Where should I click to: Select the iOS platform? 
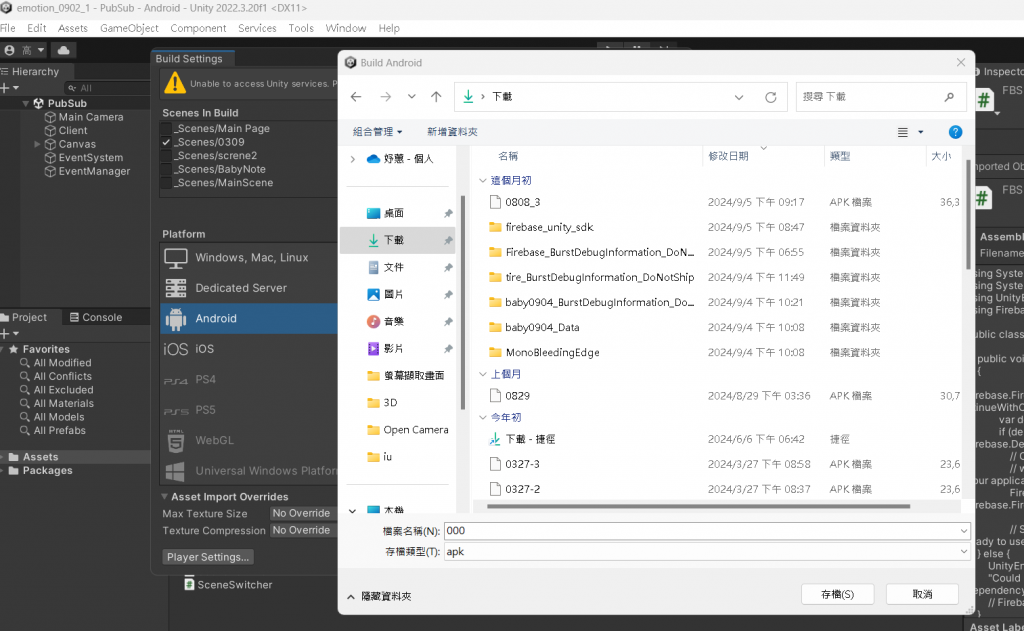pyautogui.click(x=249, y=349)
